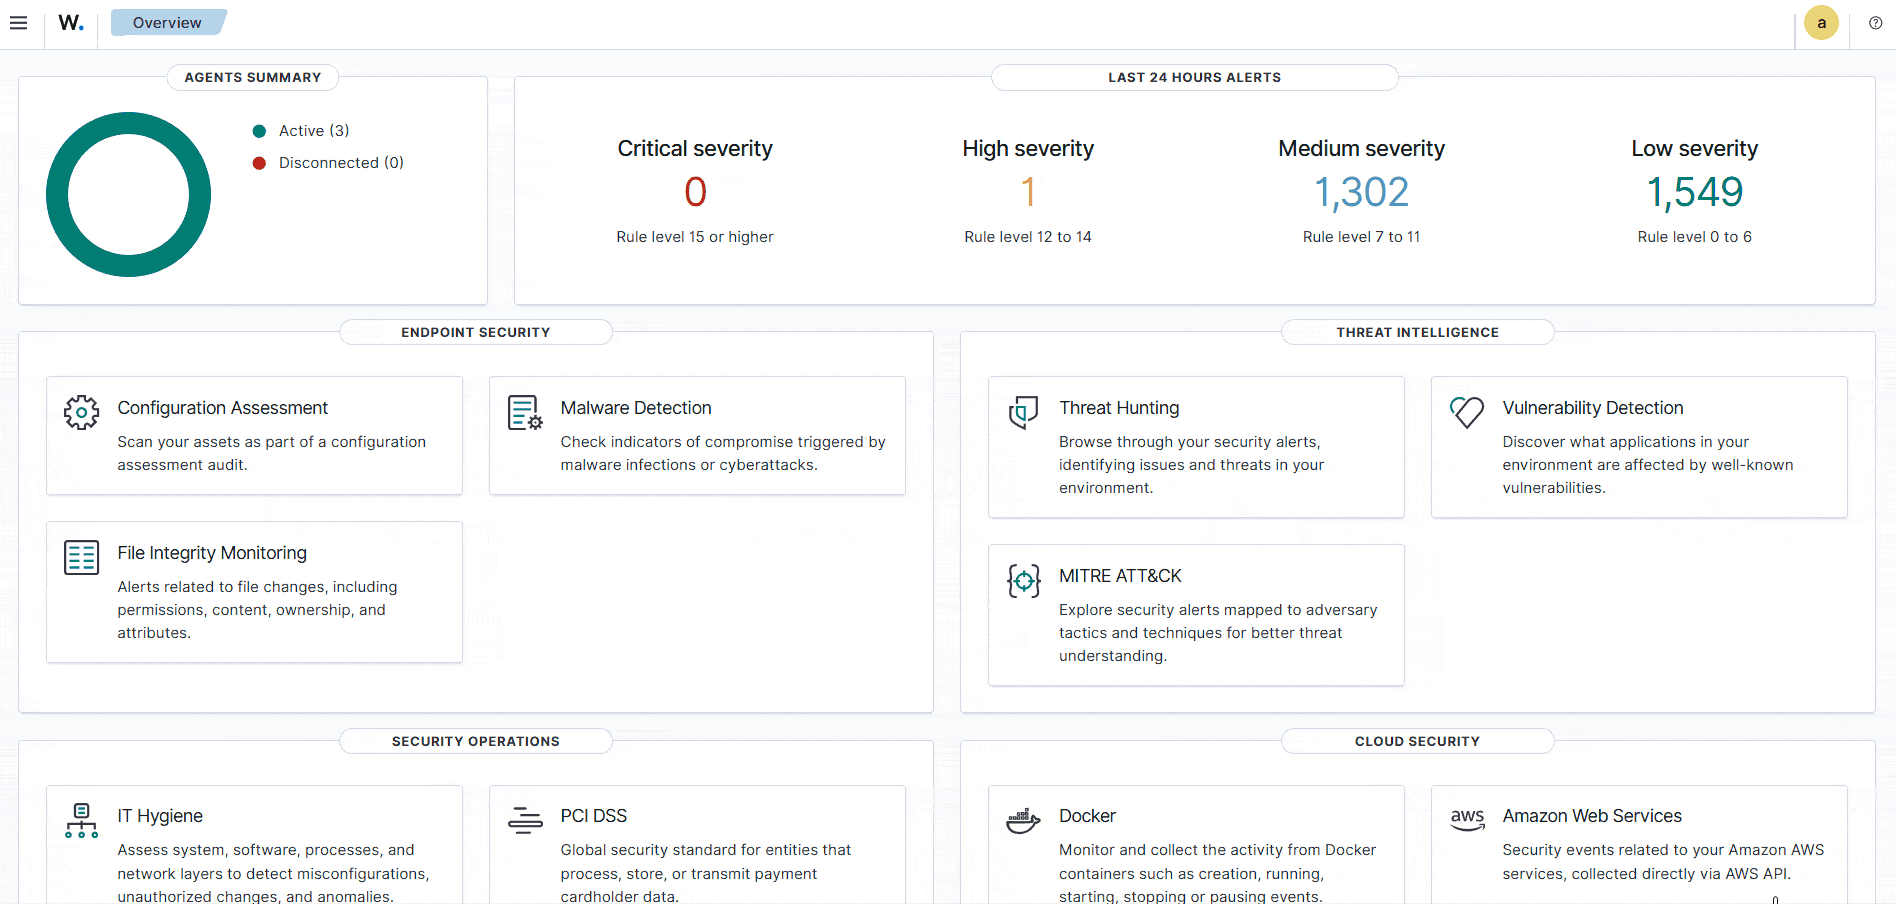Select the Malware Detection icon
The width and height of the screenshot is (1896, 904).
pyautogui.click(x=524, y=412)
